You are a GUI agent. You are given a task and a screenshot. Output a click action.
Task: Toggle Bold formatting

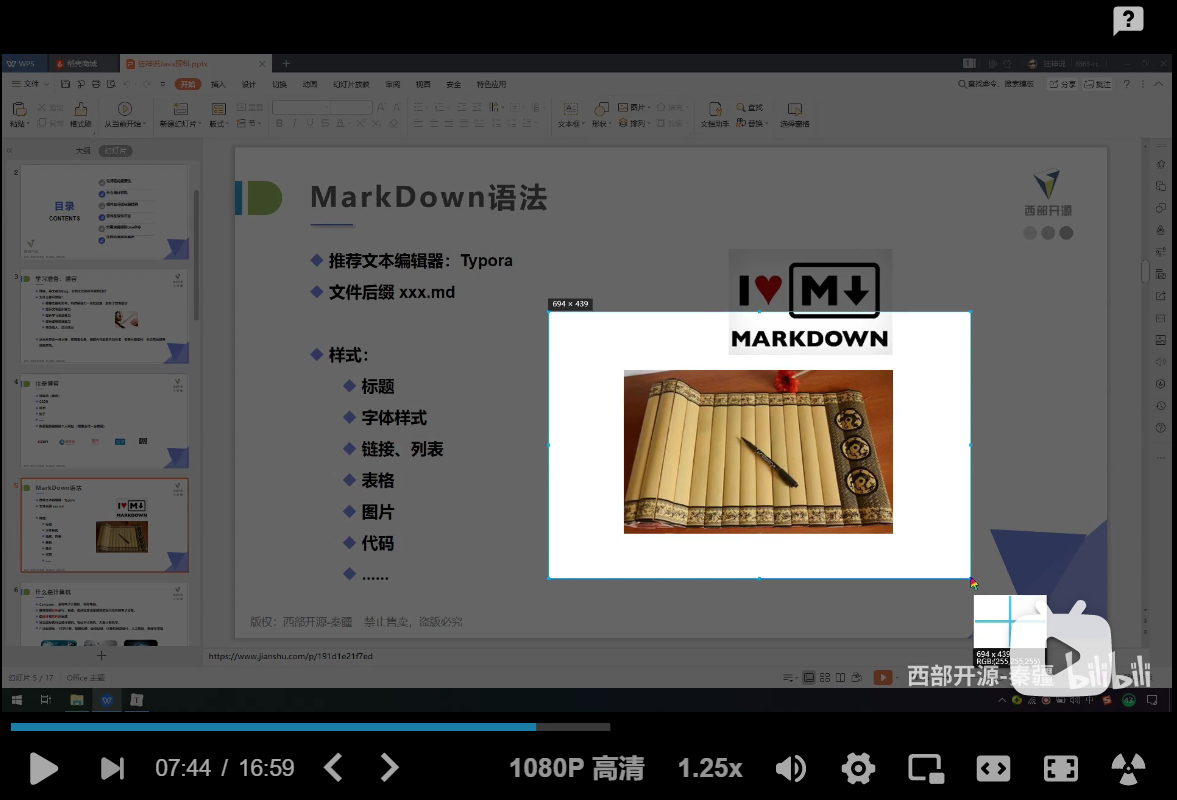[279, 123]
